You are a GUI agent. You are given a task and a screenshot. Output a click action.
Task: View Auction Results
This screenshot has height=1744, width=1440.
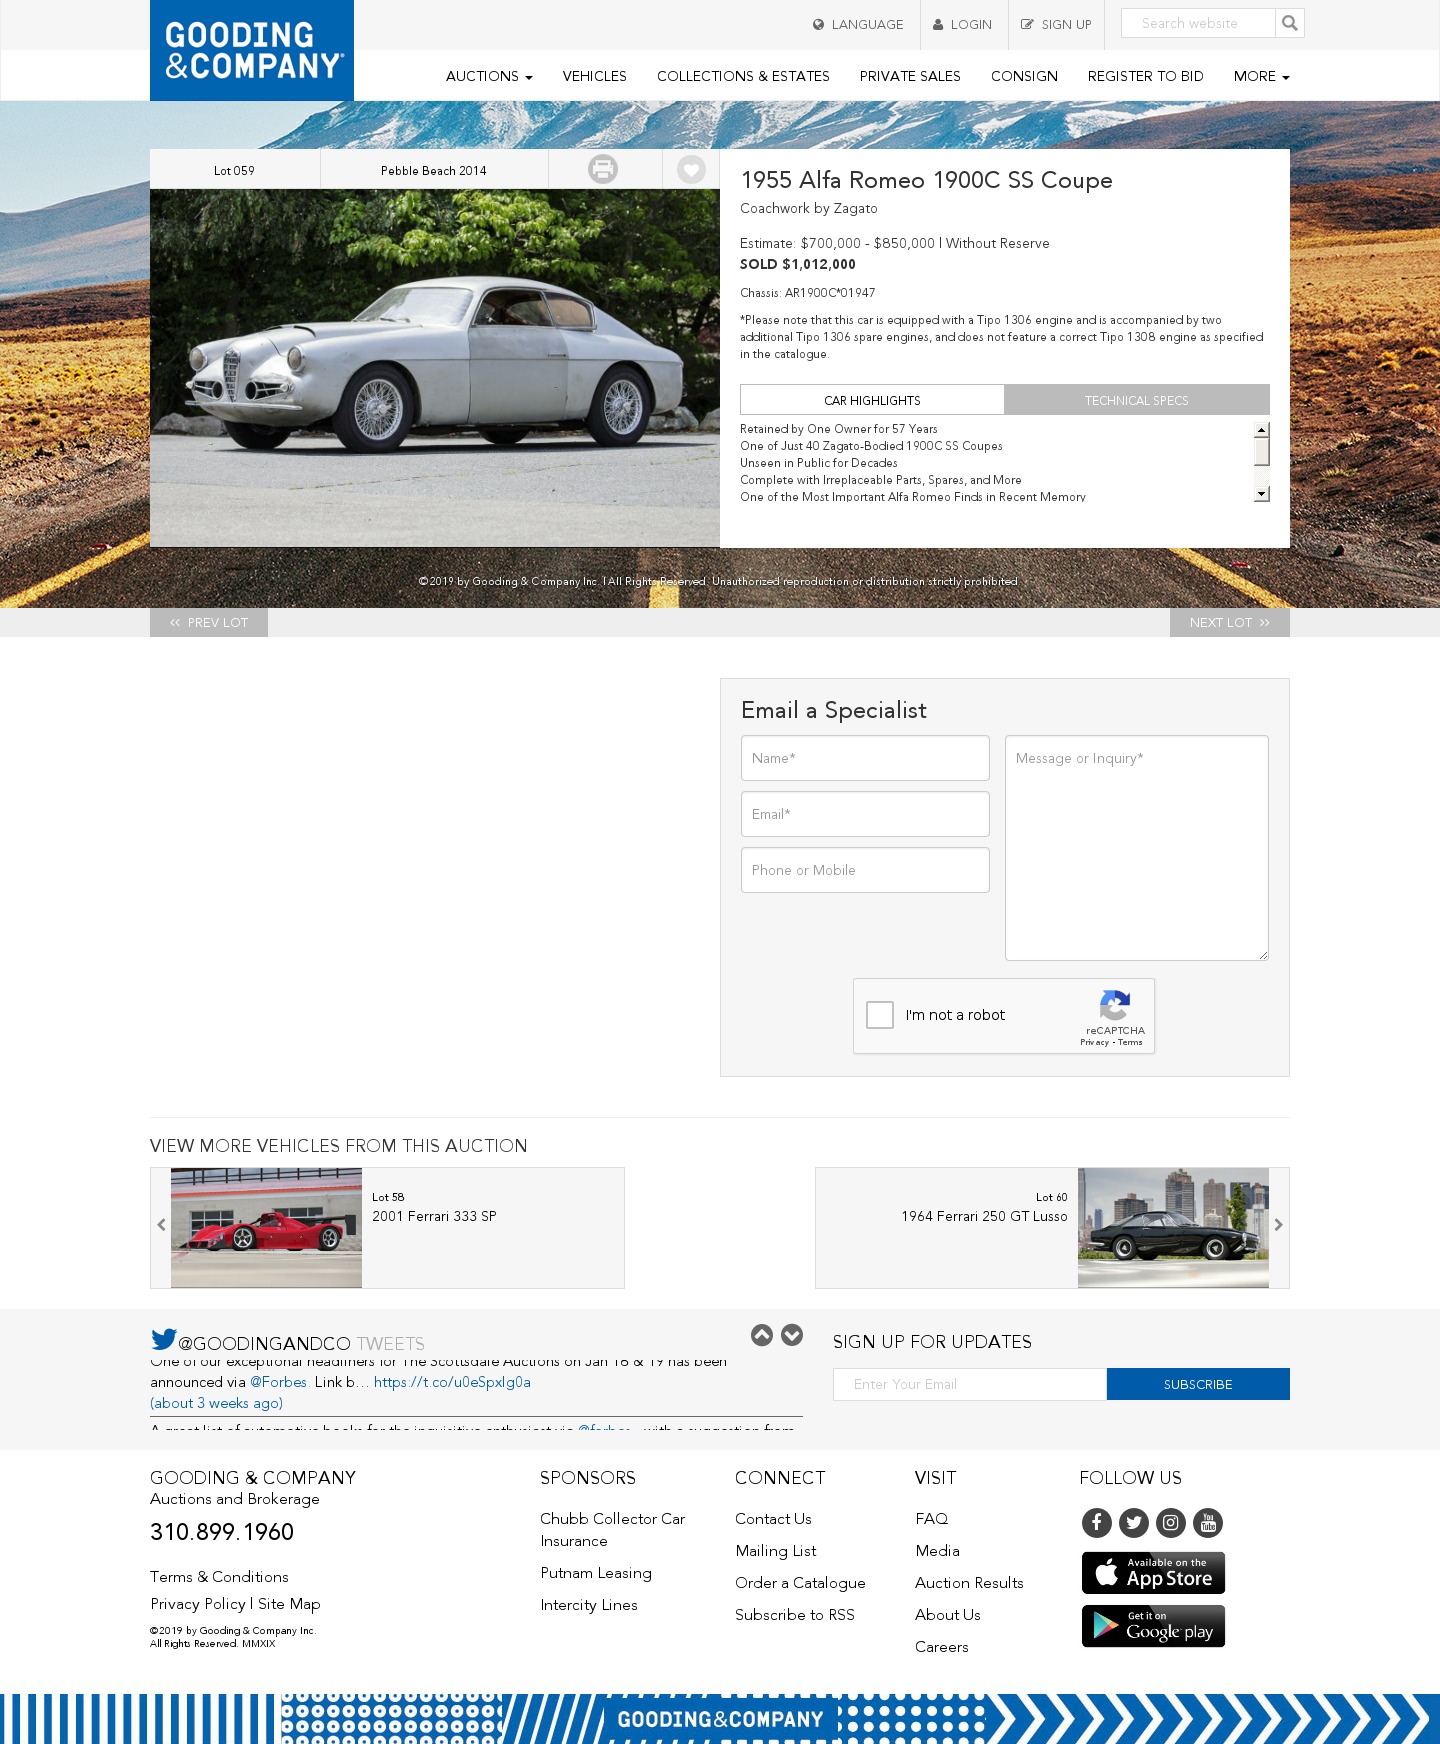point(969,1583)
